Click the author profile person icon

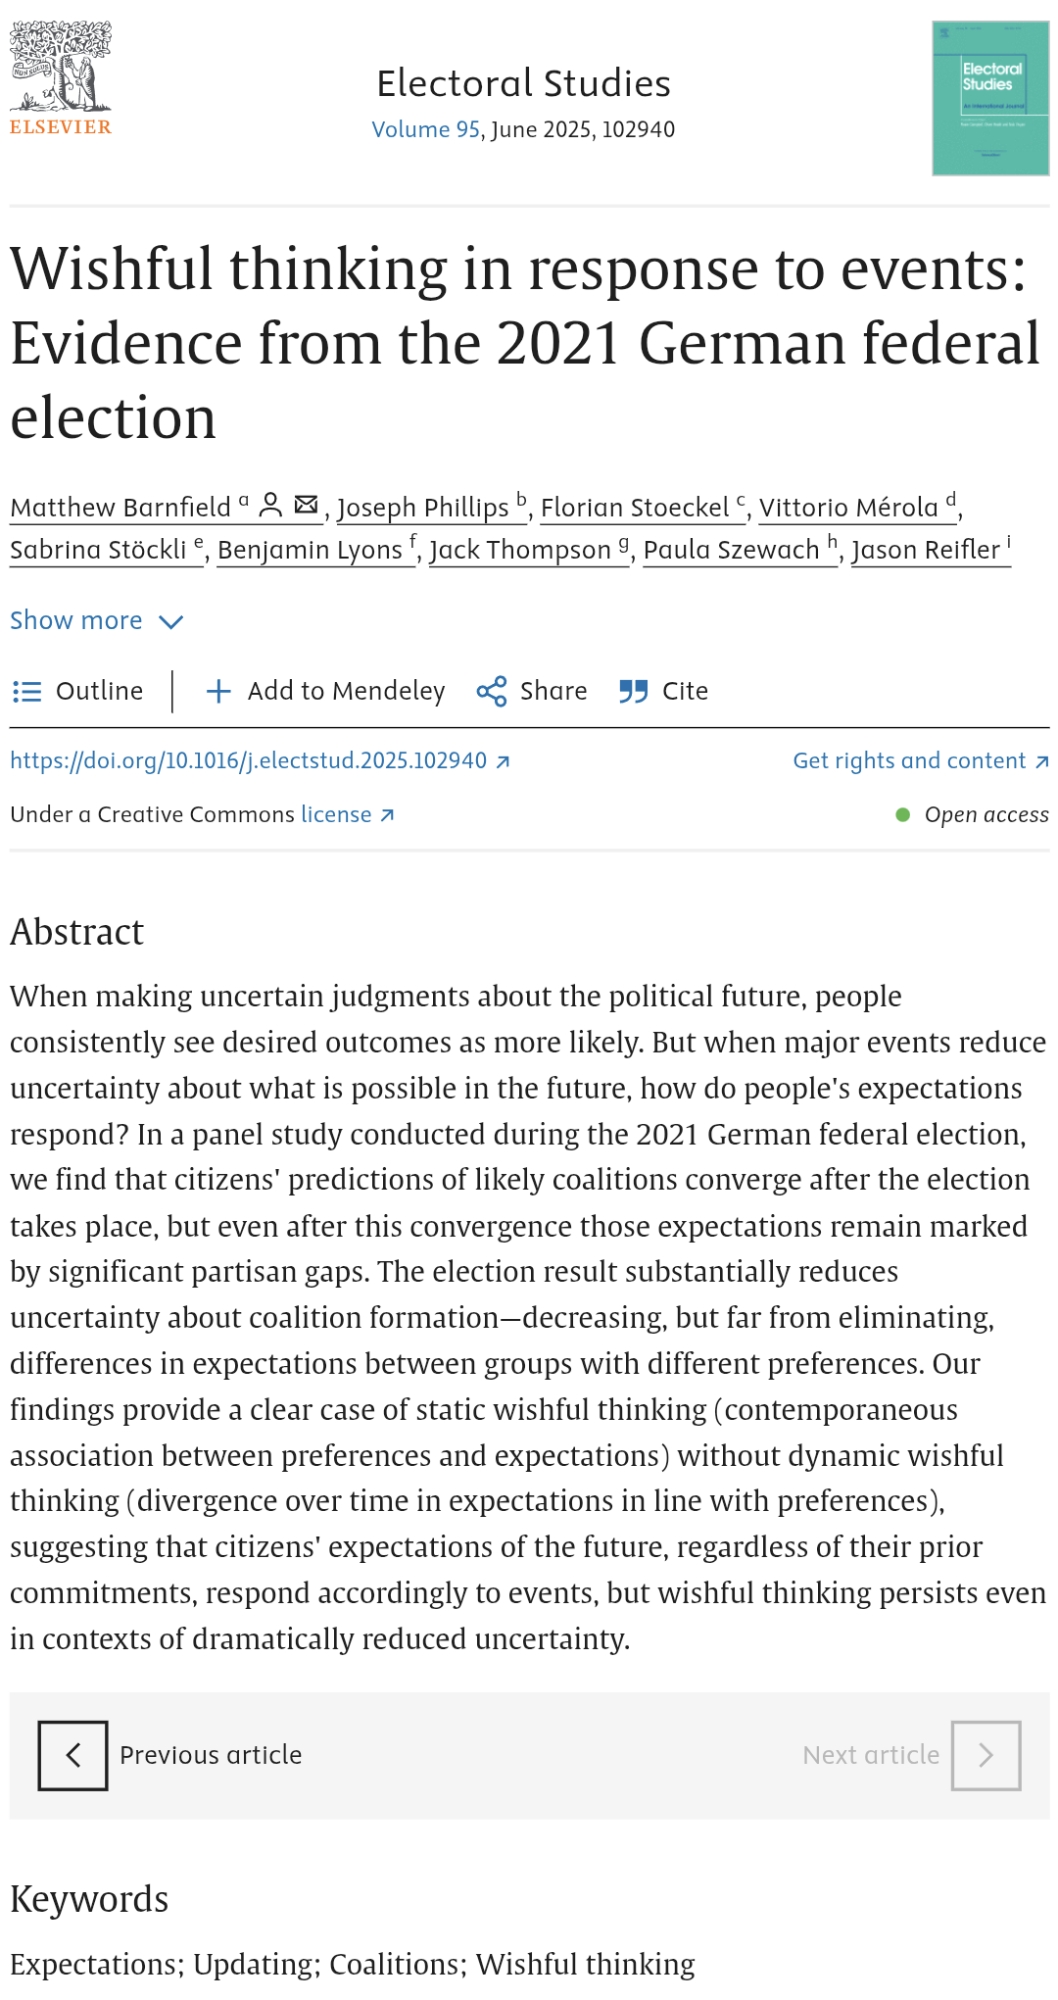pyautogui.click(x=270, y=505)
